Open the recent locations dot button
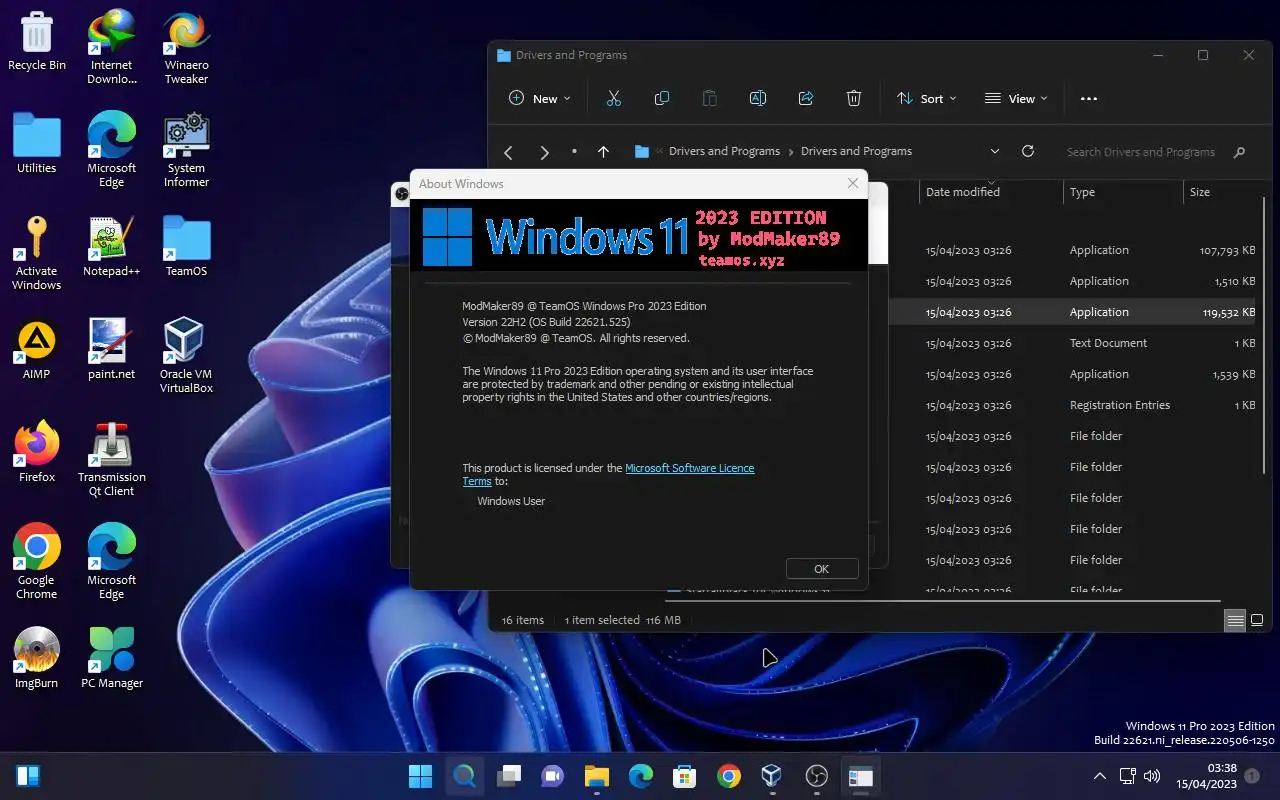Viewport: 1280px width, 800px height. (x=574, y=152)
